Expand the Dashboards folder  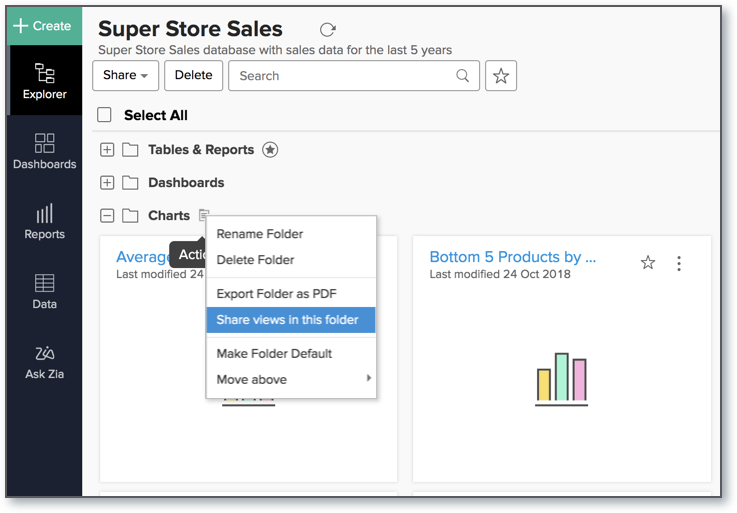[x=107, y=183]
